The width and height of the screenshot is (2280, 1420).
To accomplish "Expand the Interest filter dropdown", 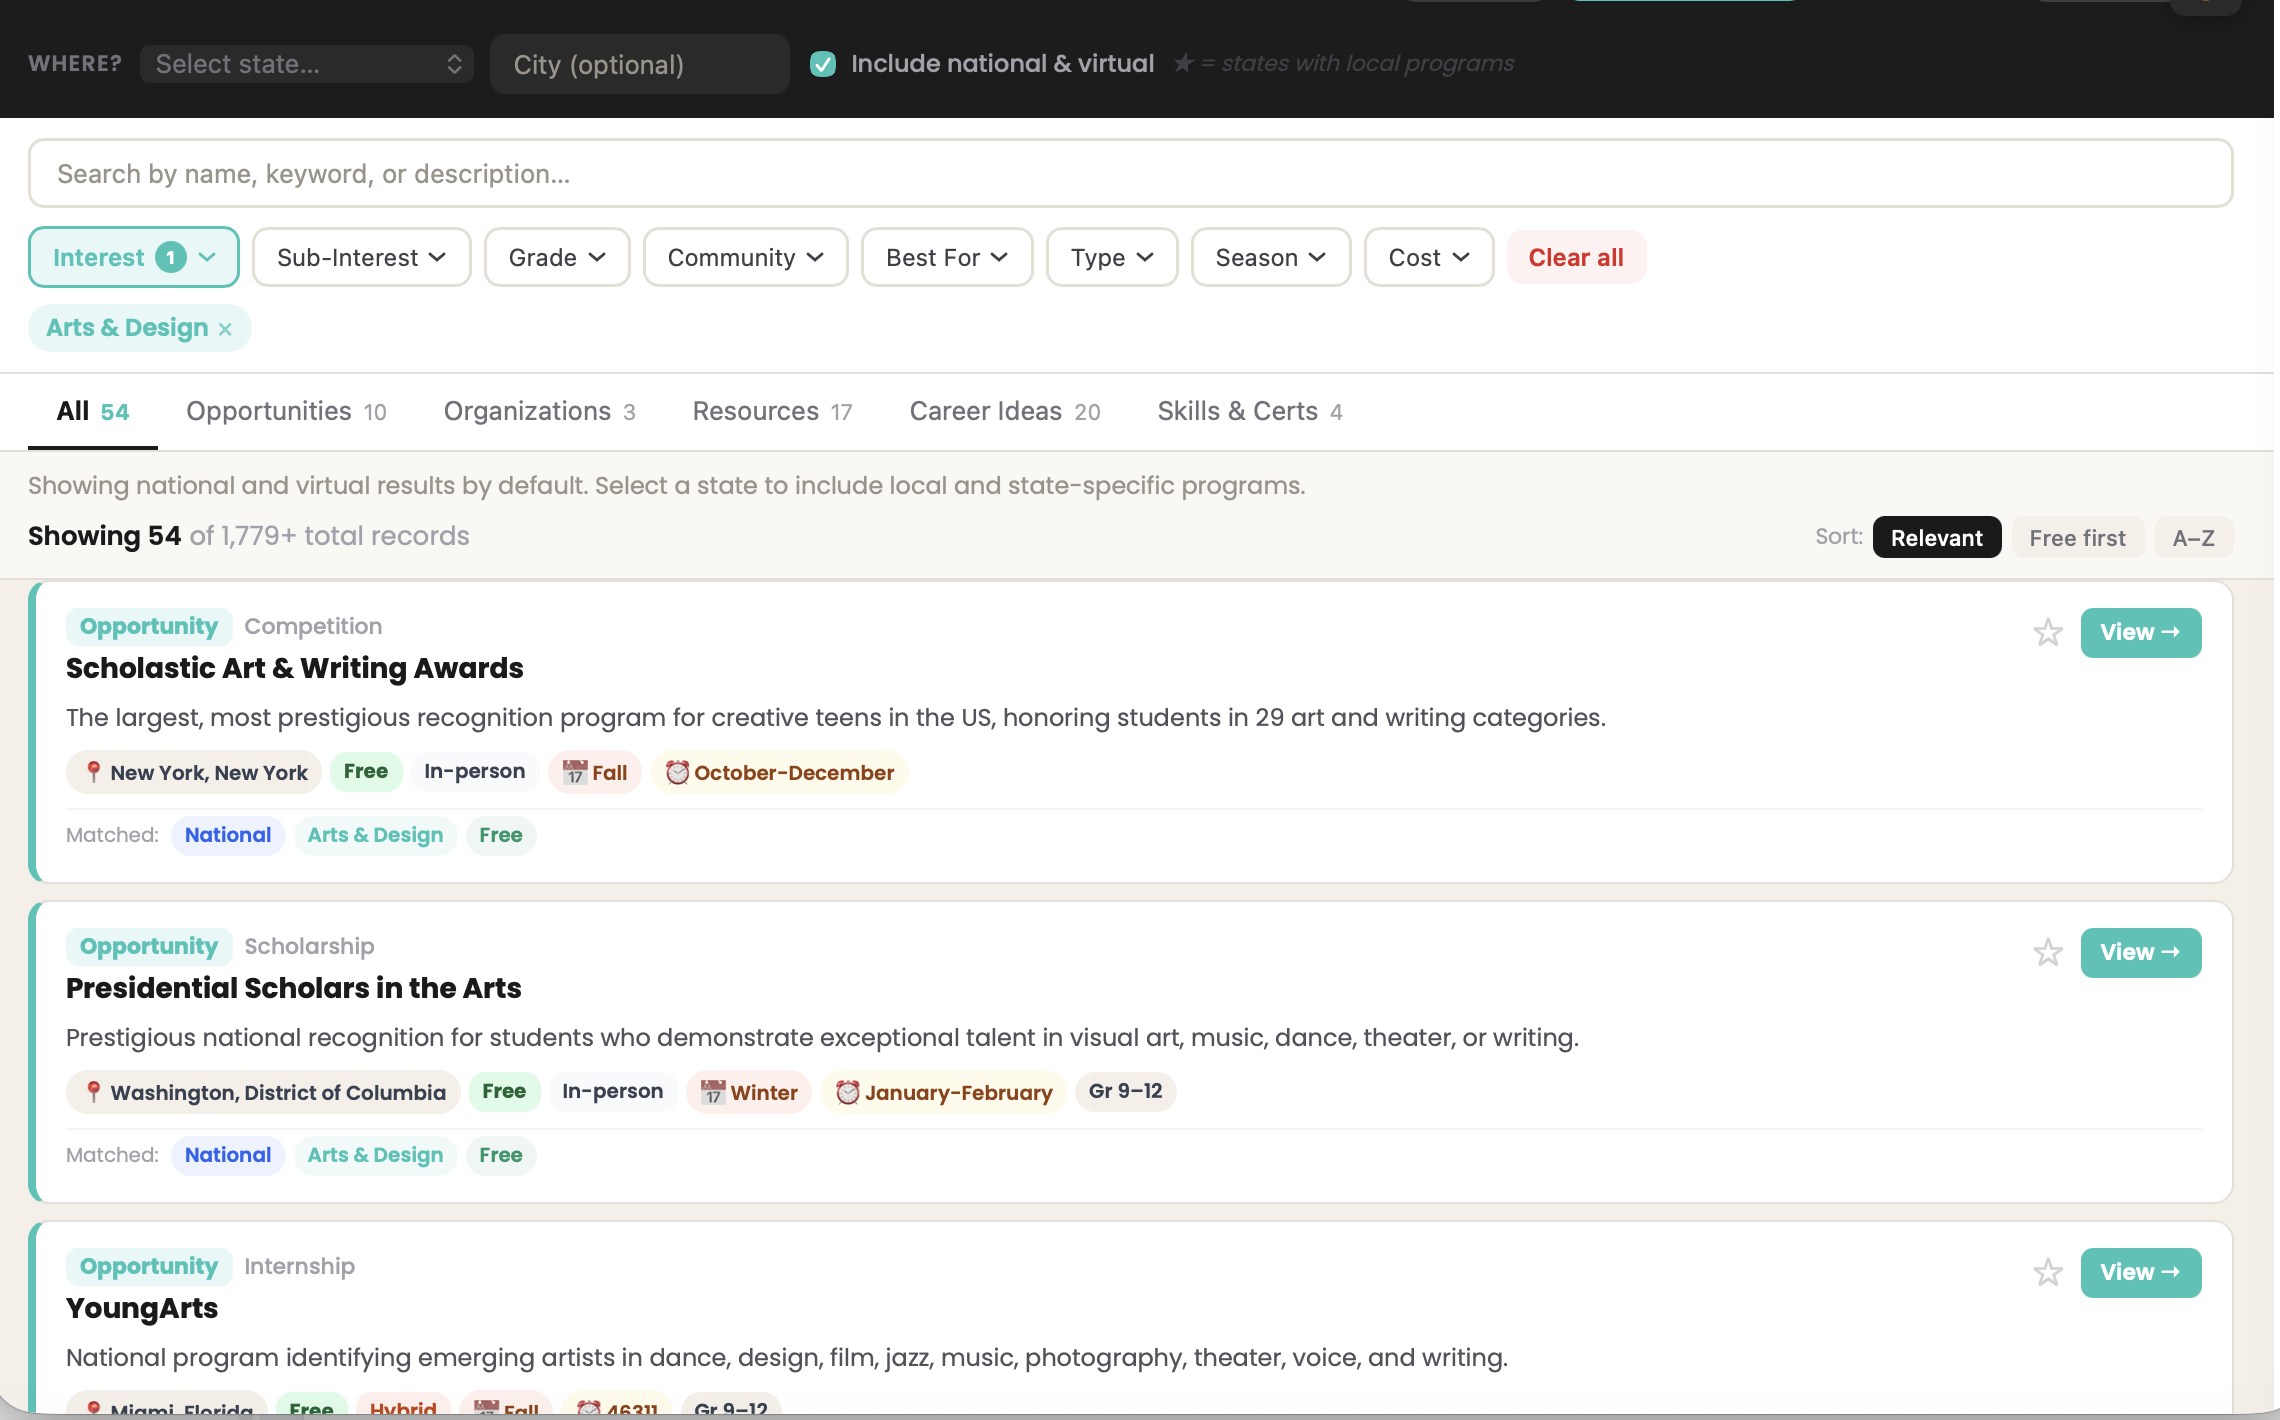I will pyautogui.click(x=134, y=257).
